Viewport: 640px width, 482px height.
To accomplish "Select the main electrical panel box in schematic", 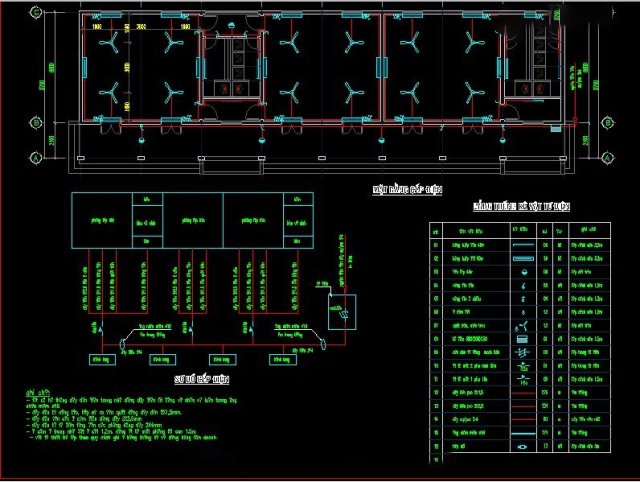I will click(343, 311).
